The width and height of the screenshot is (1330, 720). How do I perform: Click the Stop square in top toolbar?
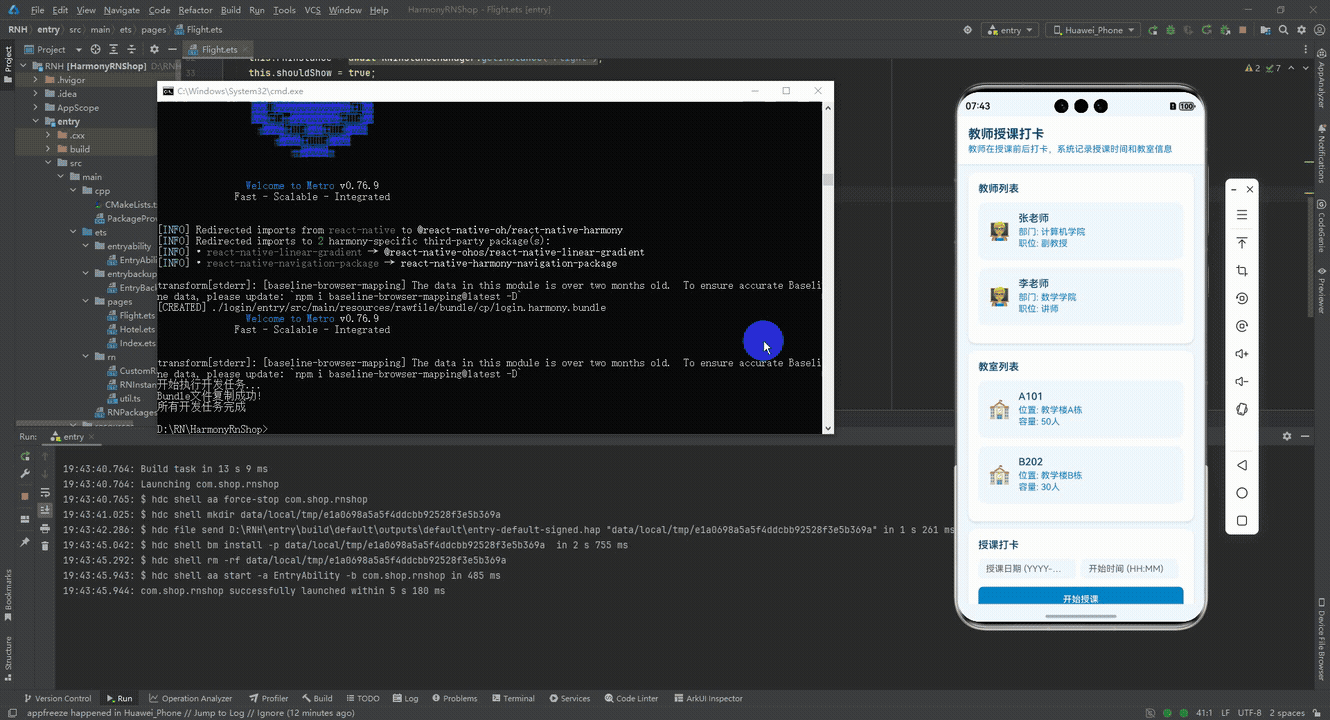point(1243,30)
